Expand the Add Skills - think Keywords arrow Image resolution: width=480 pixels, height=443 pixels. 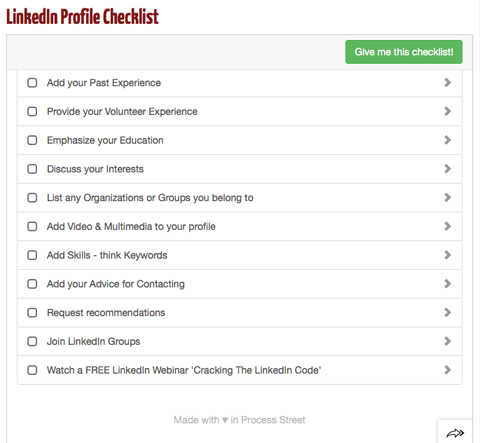point(448,255)
